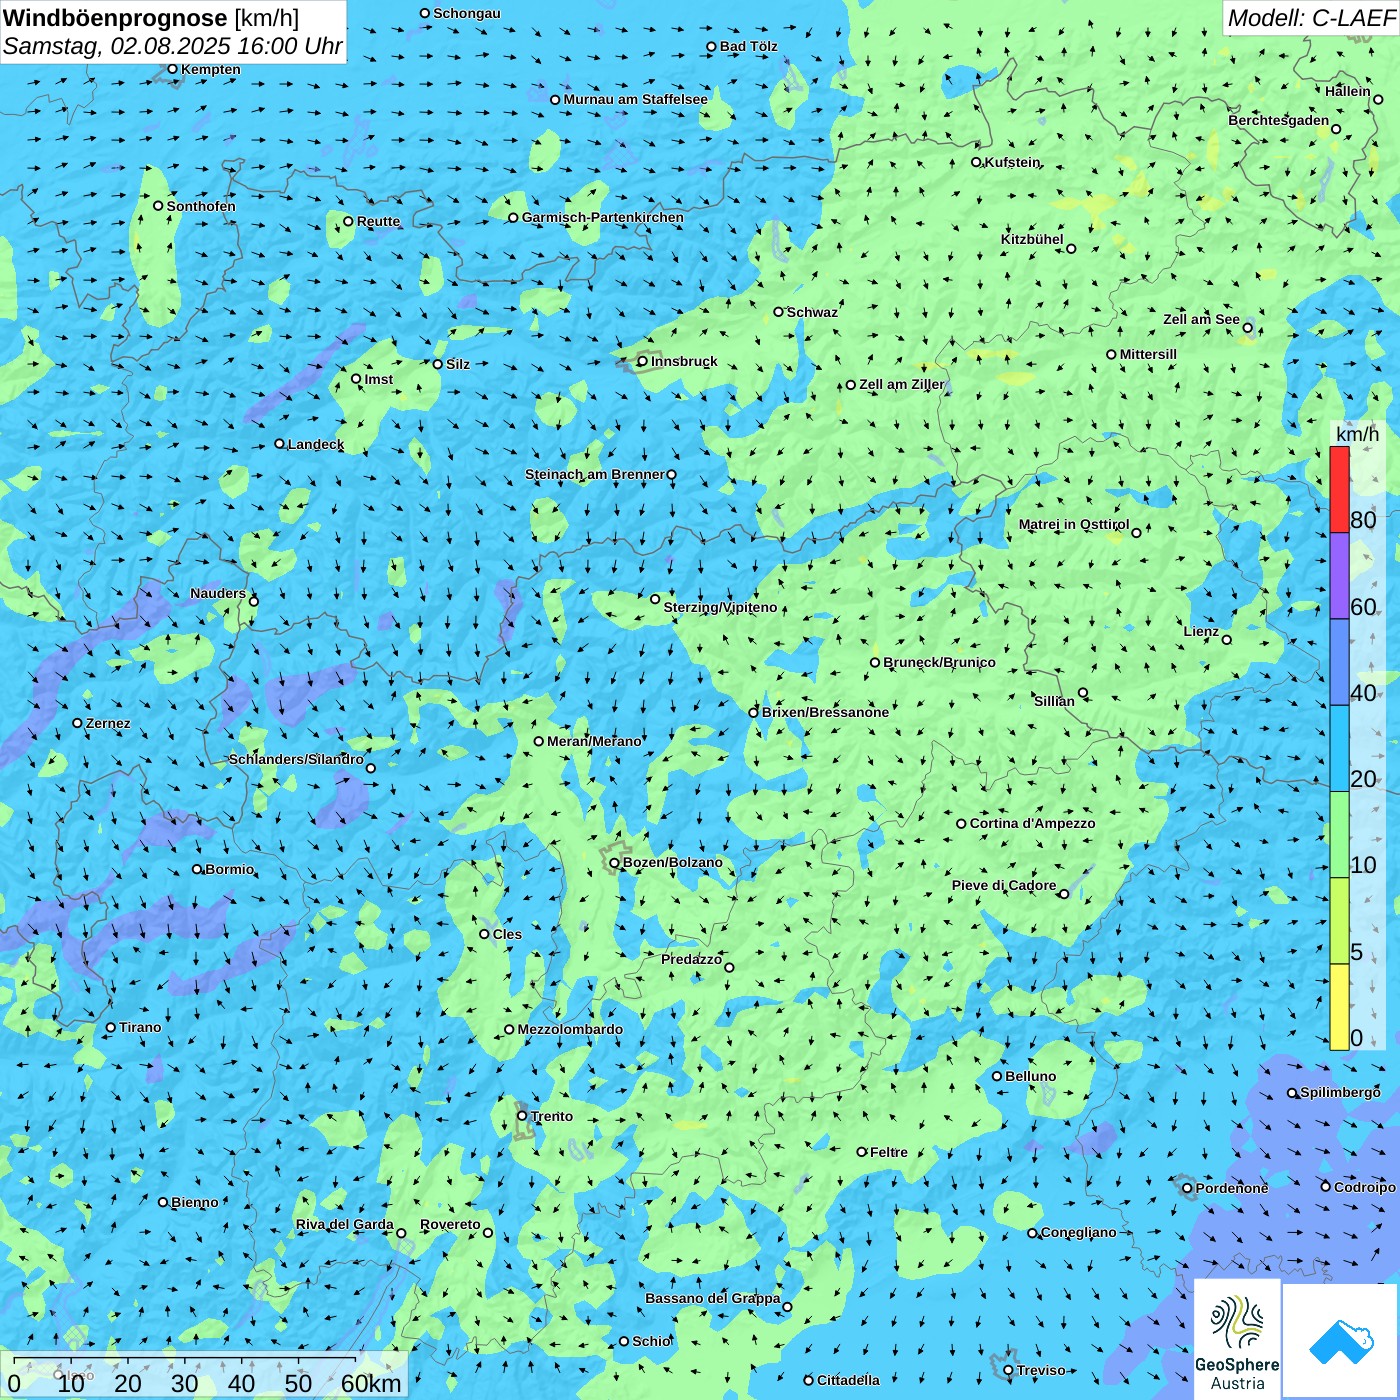Viewport: 1400px width, 1400px height.
Task: Click the 'km/h' legend heading
Action: [x=1357, y=434]
